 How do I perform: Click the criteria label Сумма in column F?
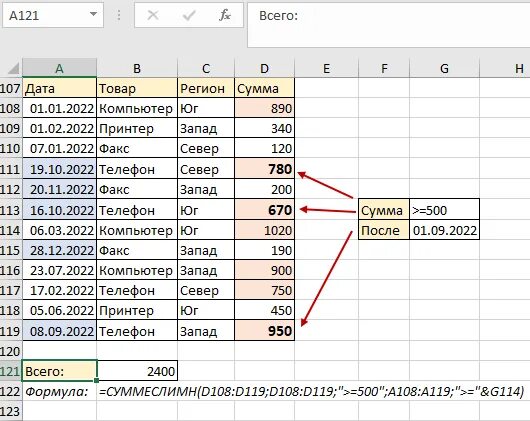(384, 210)
